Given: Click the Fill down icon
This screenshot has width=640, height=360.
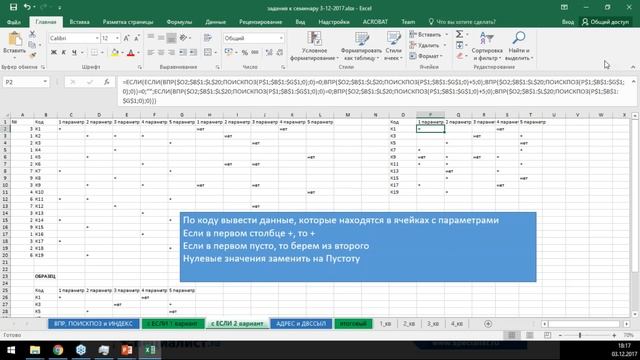Looking at the screenshot, I should coord(460,45).
